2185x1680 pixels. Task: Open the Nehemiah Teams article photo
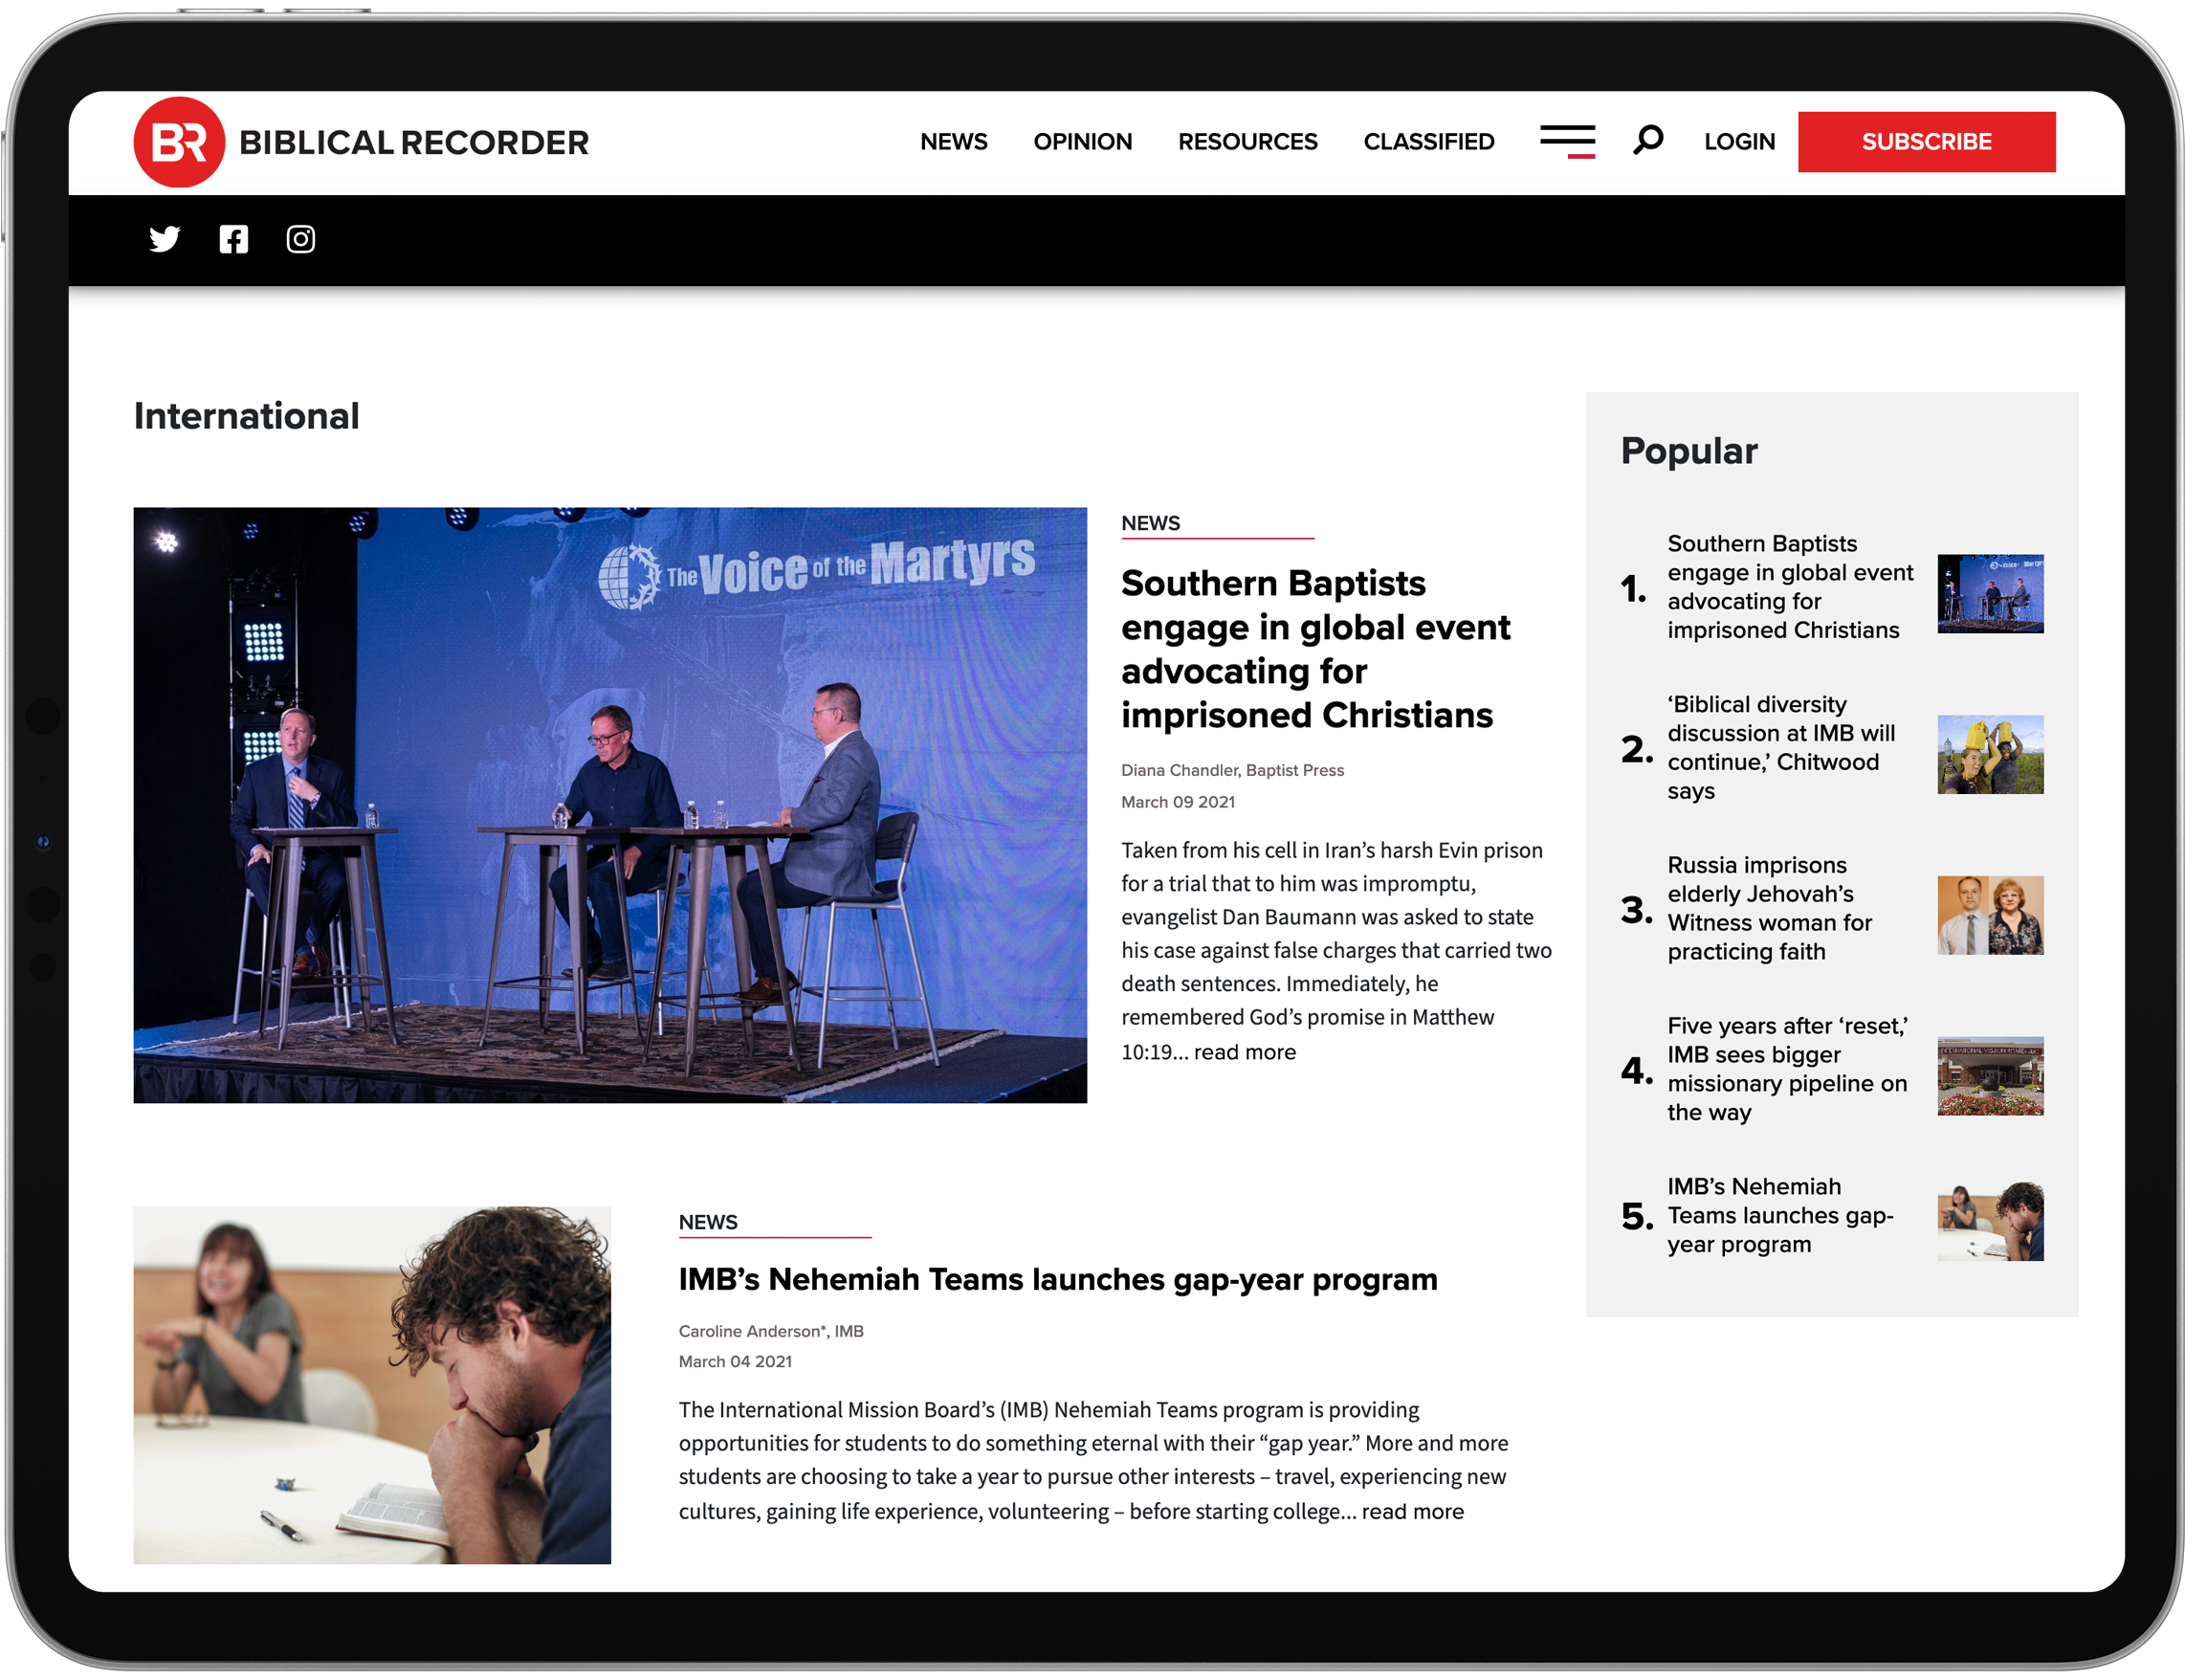point(372,1385)
